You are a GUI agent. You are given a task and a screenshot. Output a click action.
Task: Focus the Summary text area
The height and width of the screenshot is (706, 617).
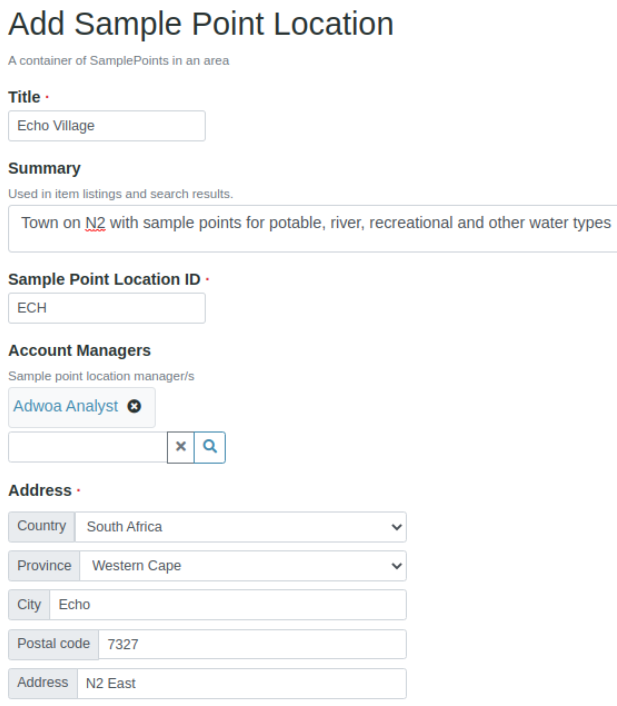pos(316,228)
